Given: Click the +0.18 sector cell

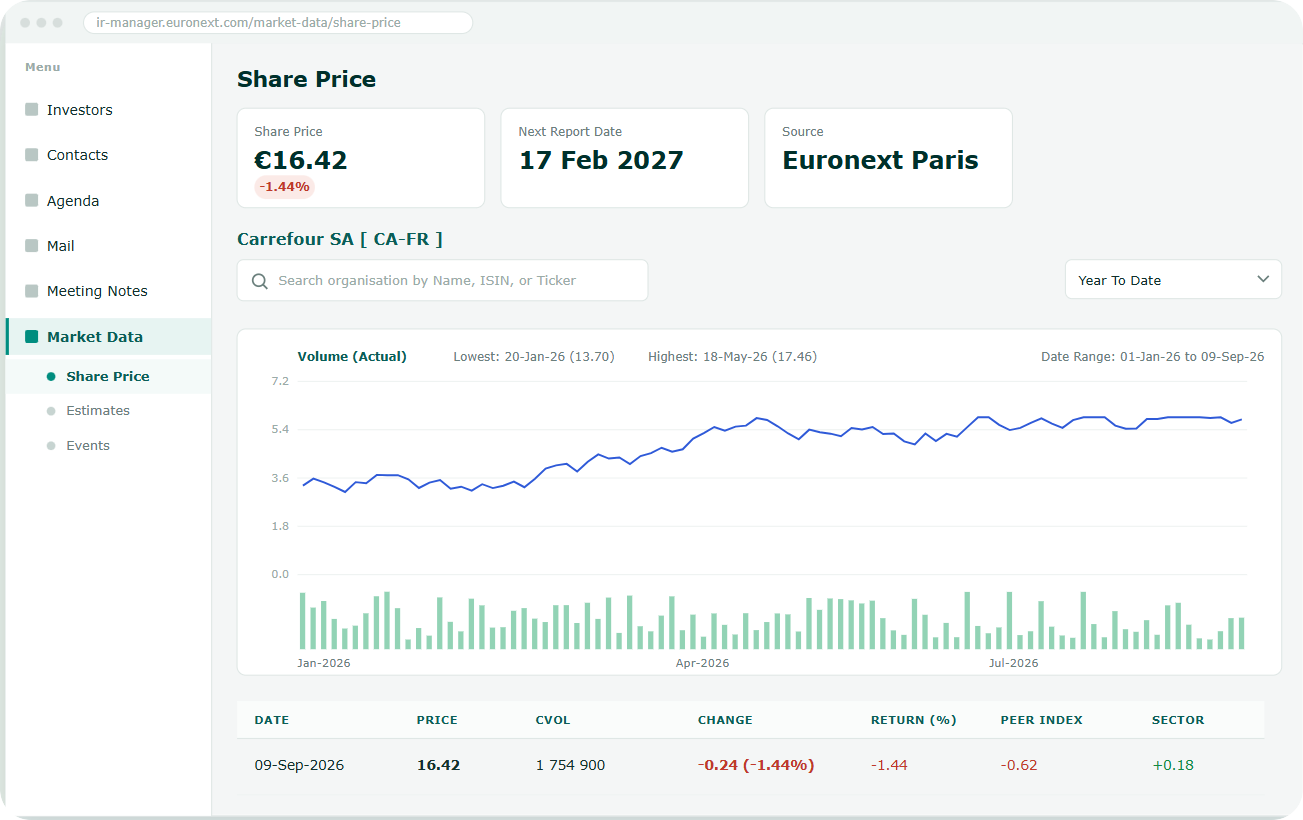Looking at the screenshot, I should point(1173,765).
